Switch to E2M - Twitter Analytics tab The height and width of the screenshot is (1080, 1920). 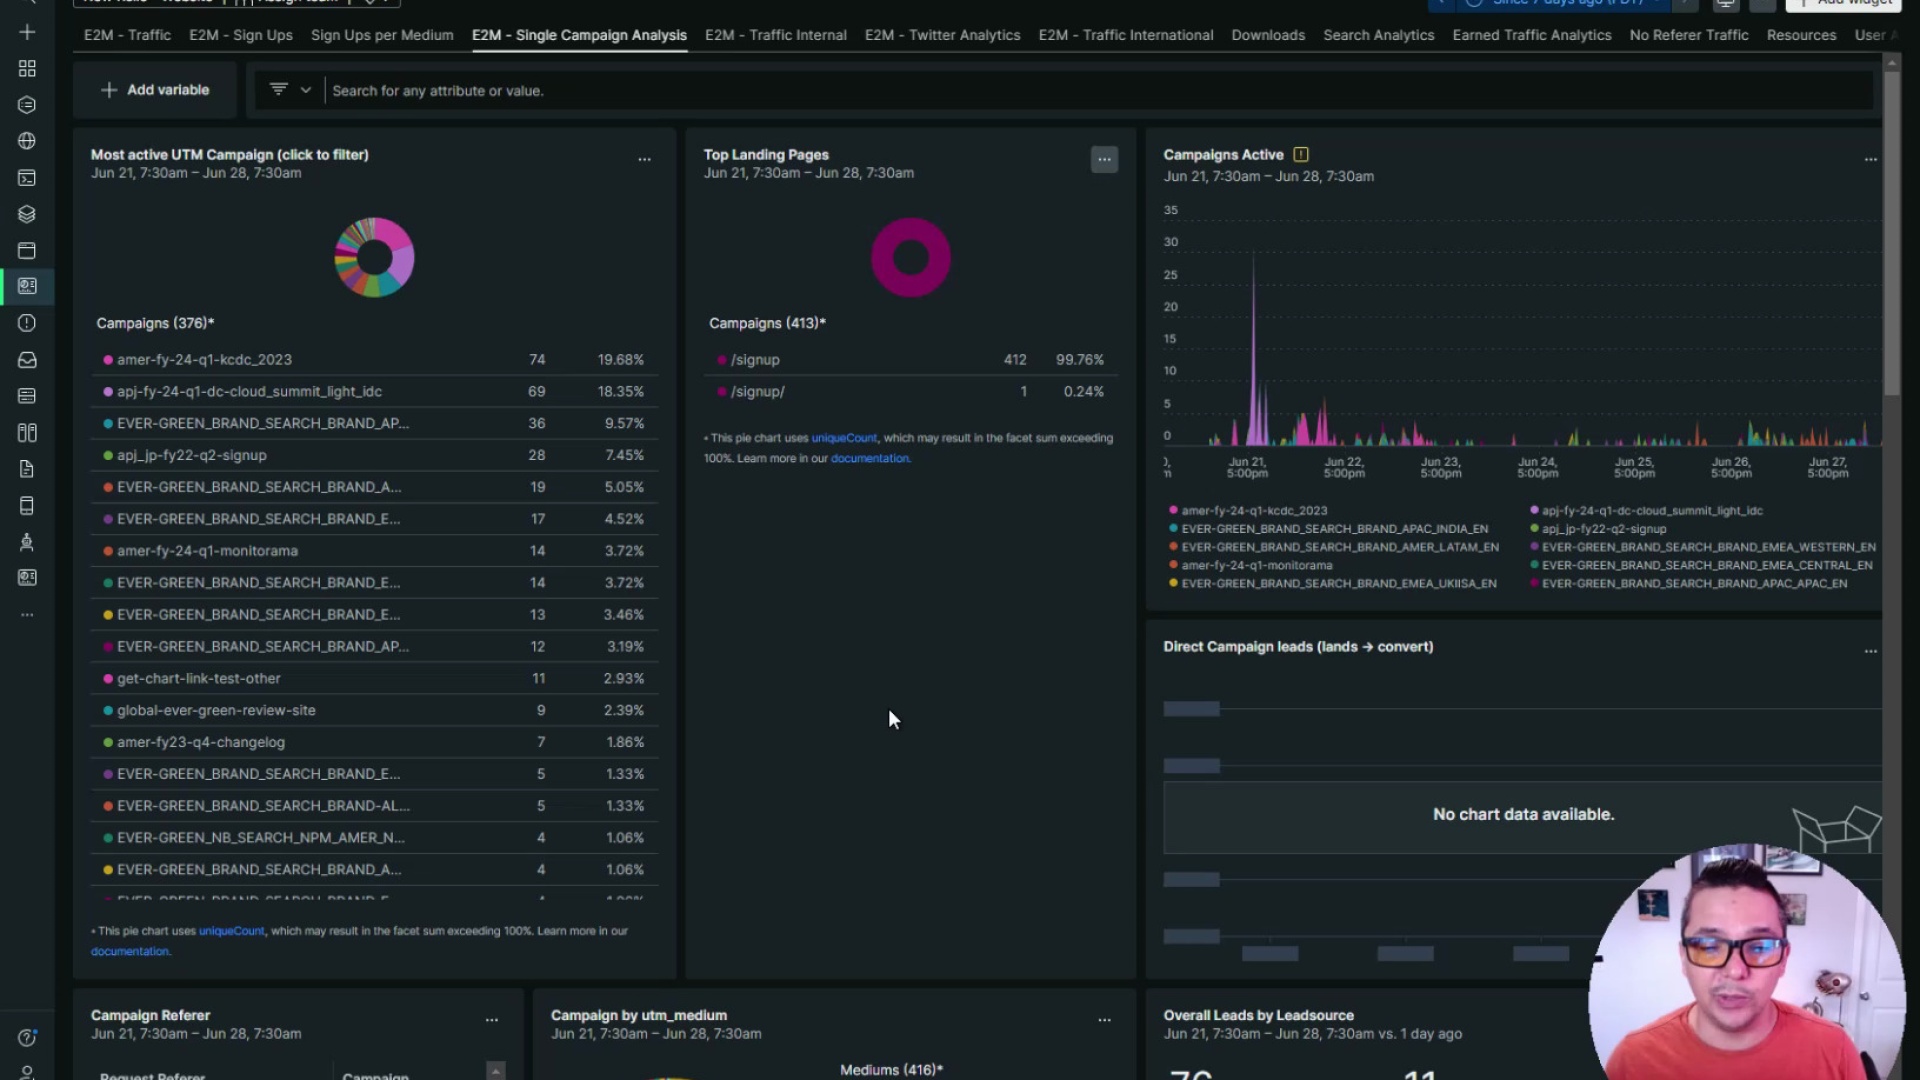(x=943, y=35)
